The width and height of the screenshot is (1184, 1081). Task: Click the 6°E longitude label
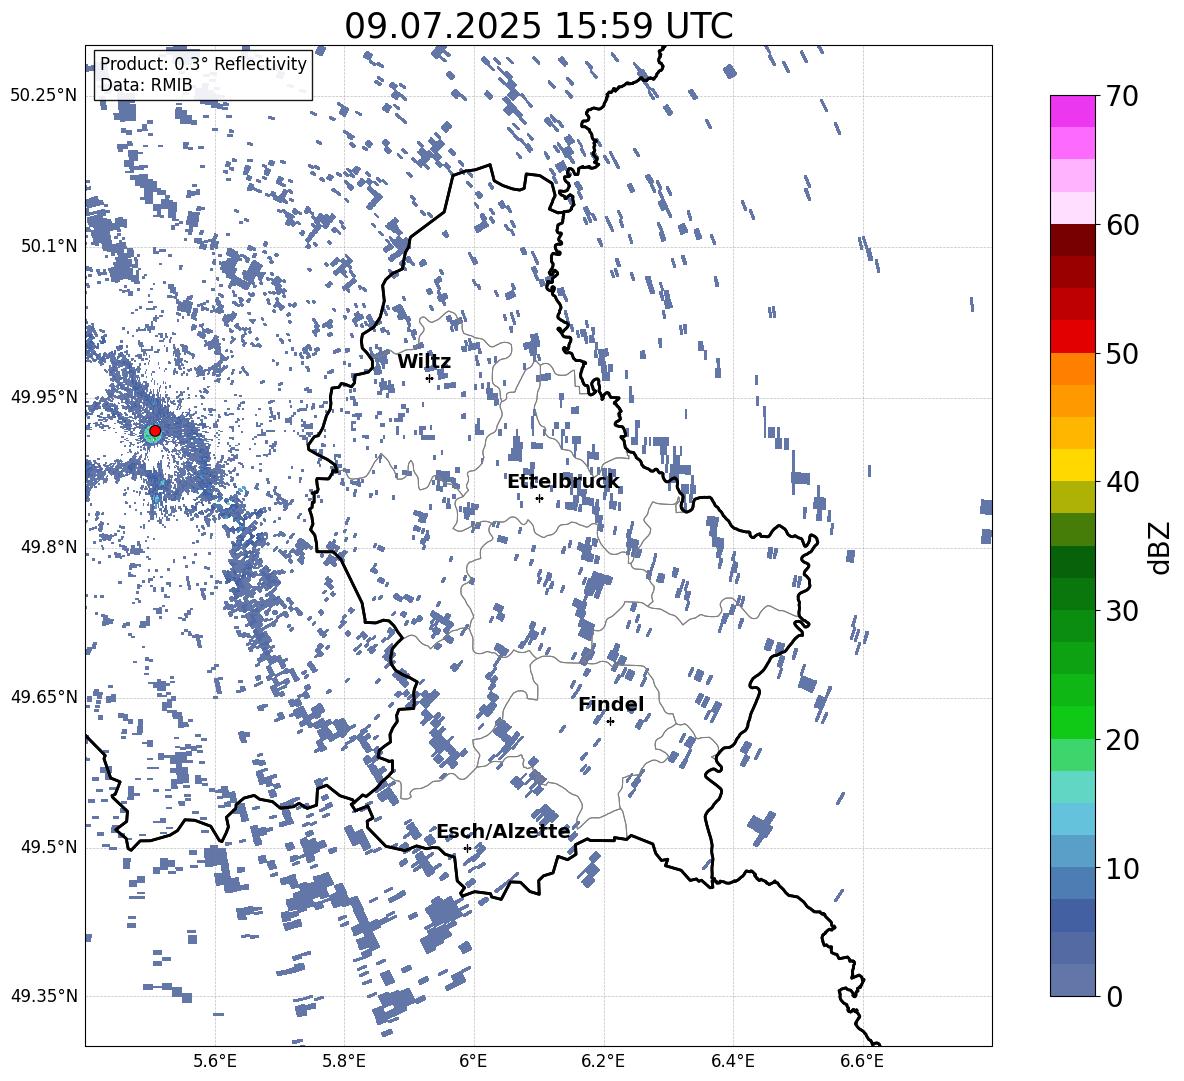pos(473,1061)
